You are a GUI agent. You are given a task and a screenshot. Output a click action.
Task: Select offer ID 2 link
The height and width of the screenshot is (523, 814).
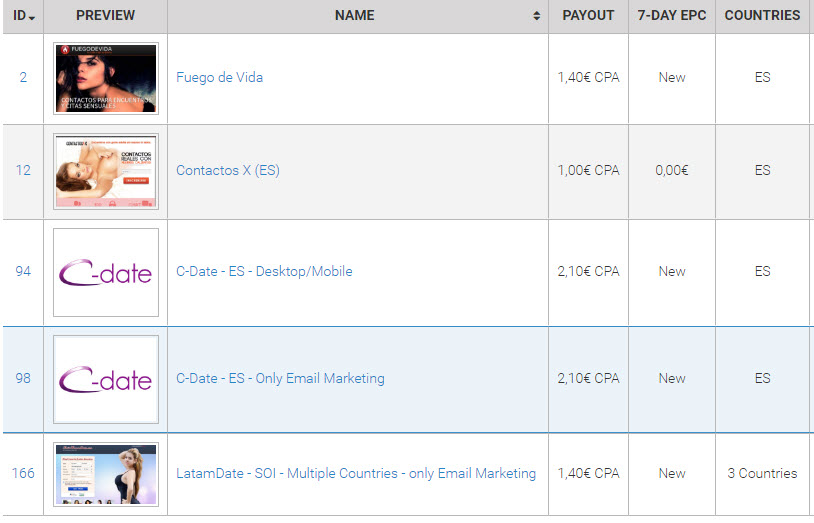coord(23,77)
